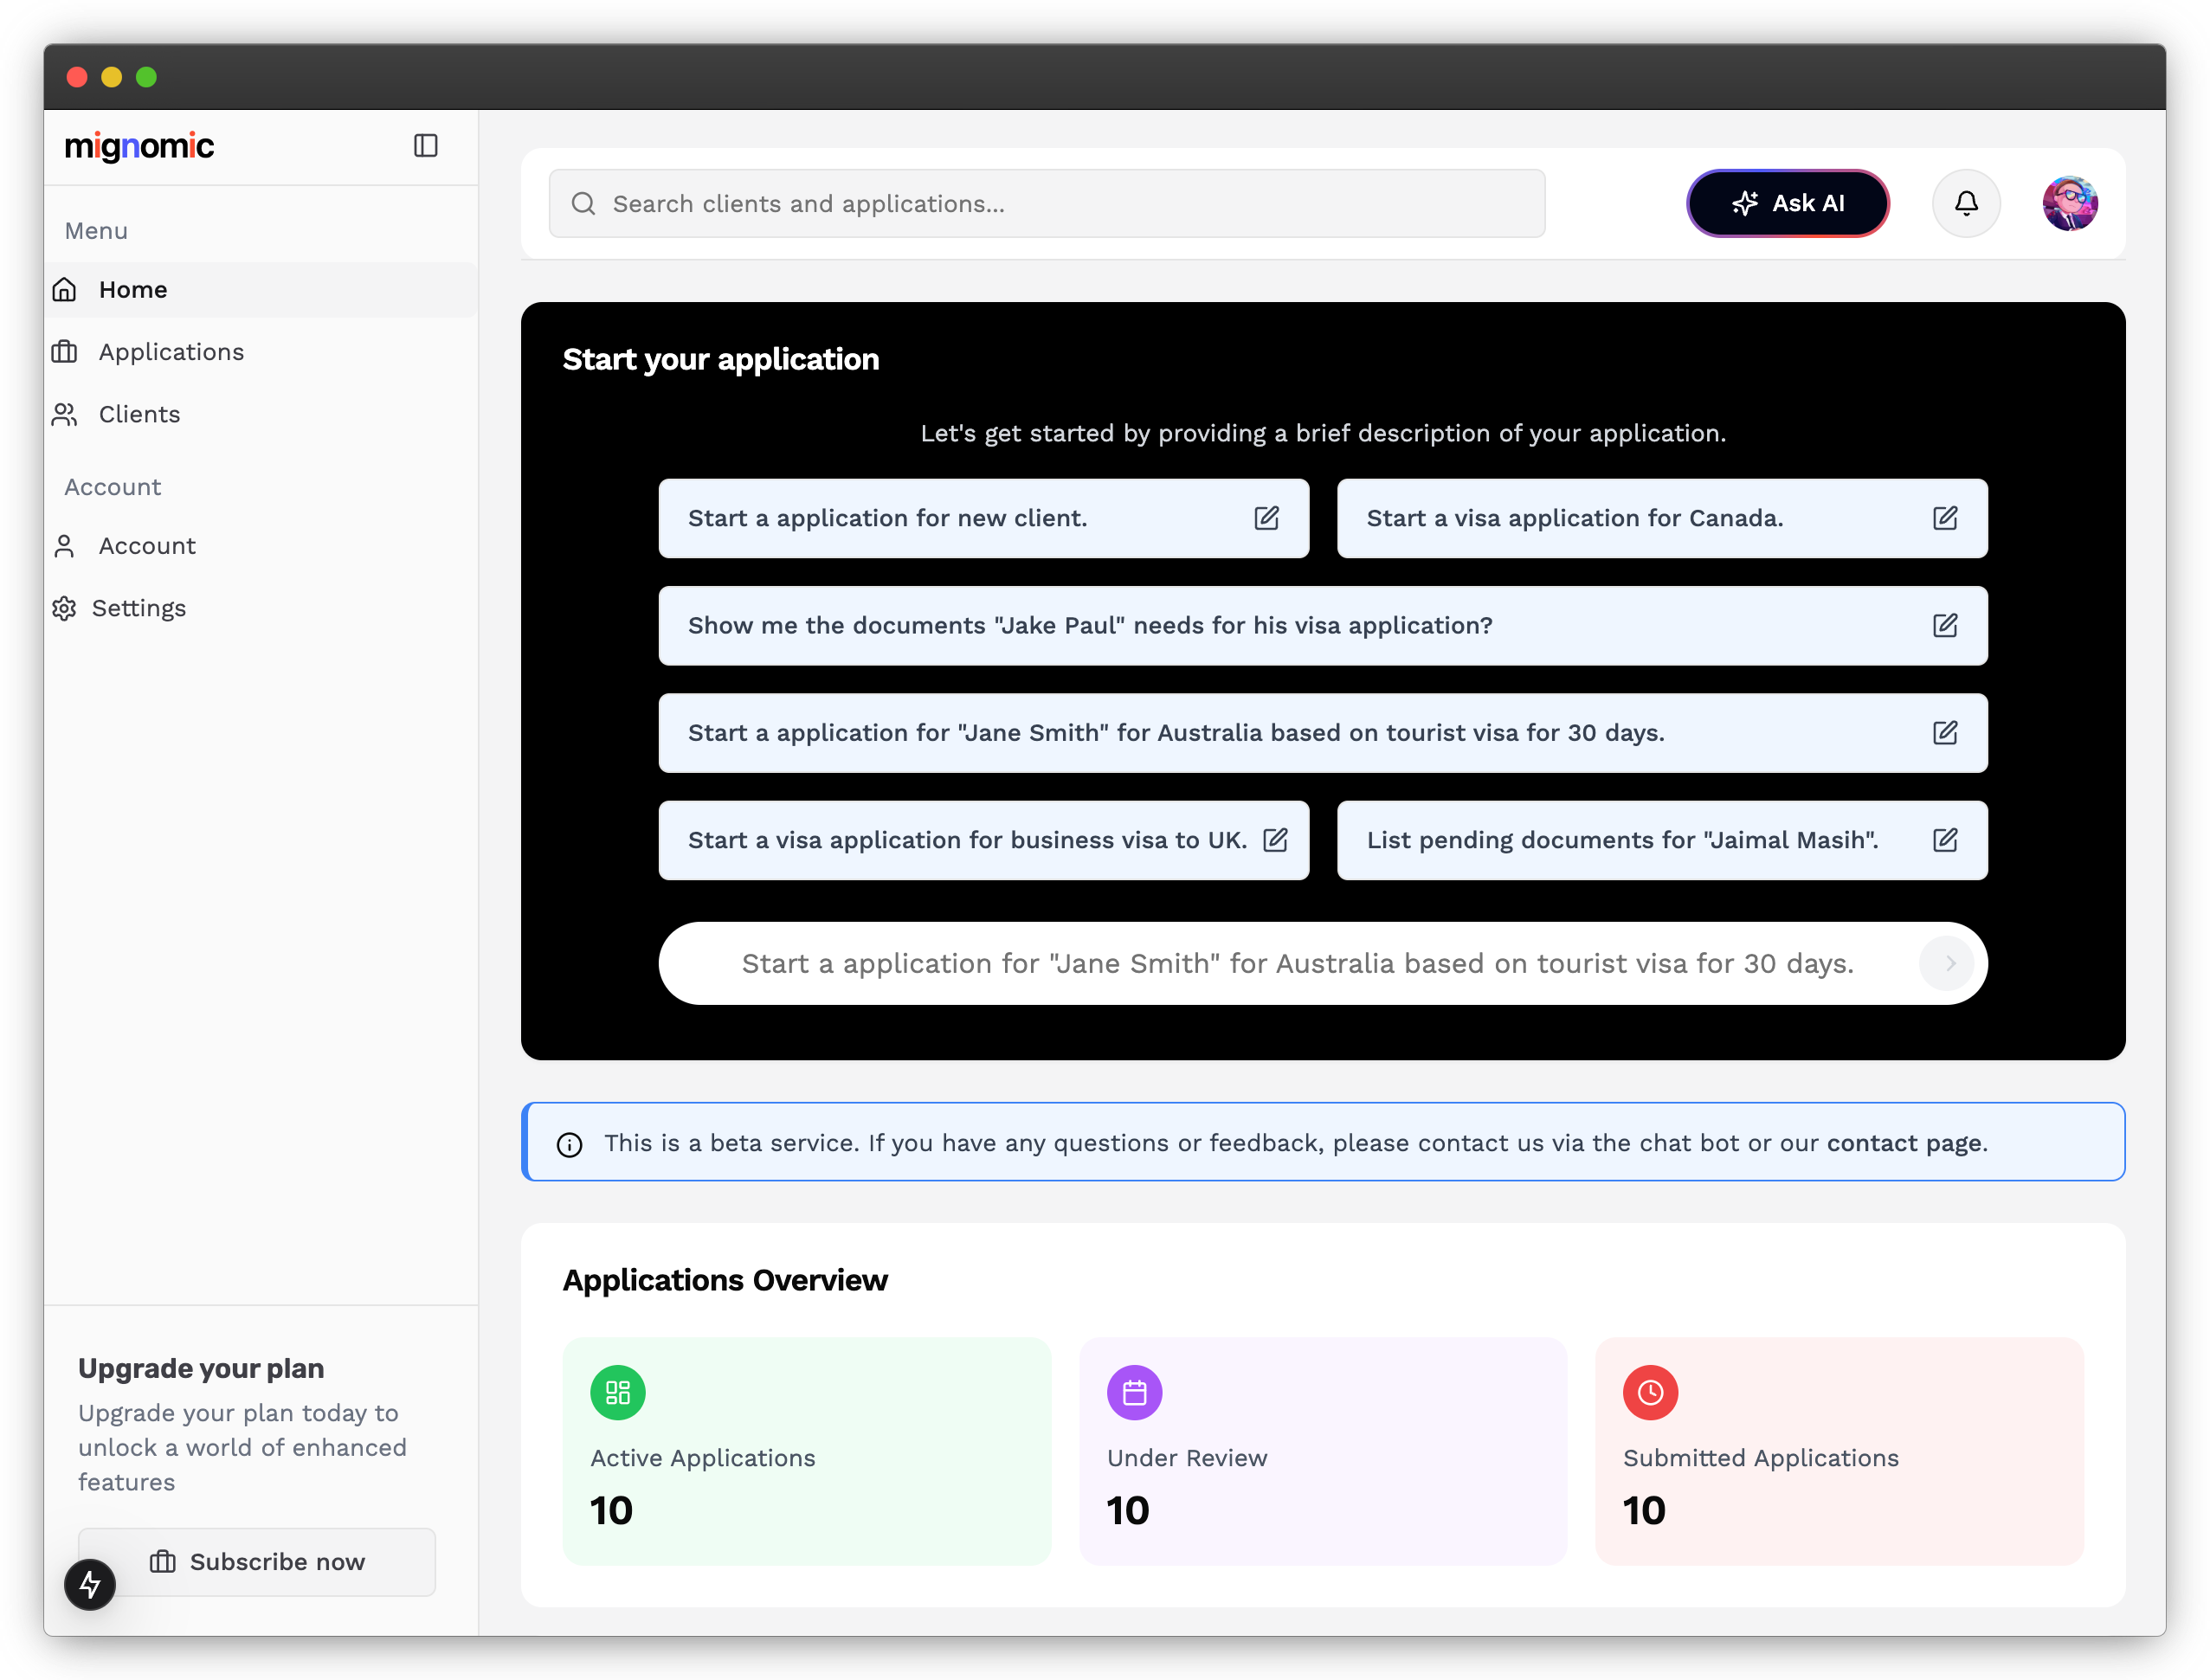Image resolution: width=2210 pixels, height=1680 pixels.
Task: Select Applications from the sidebar menu
Action: pos(171,352)
